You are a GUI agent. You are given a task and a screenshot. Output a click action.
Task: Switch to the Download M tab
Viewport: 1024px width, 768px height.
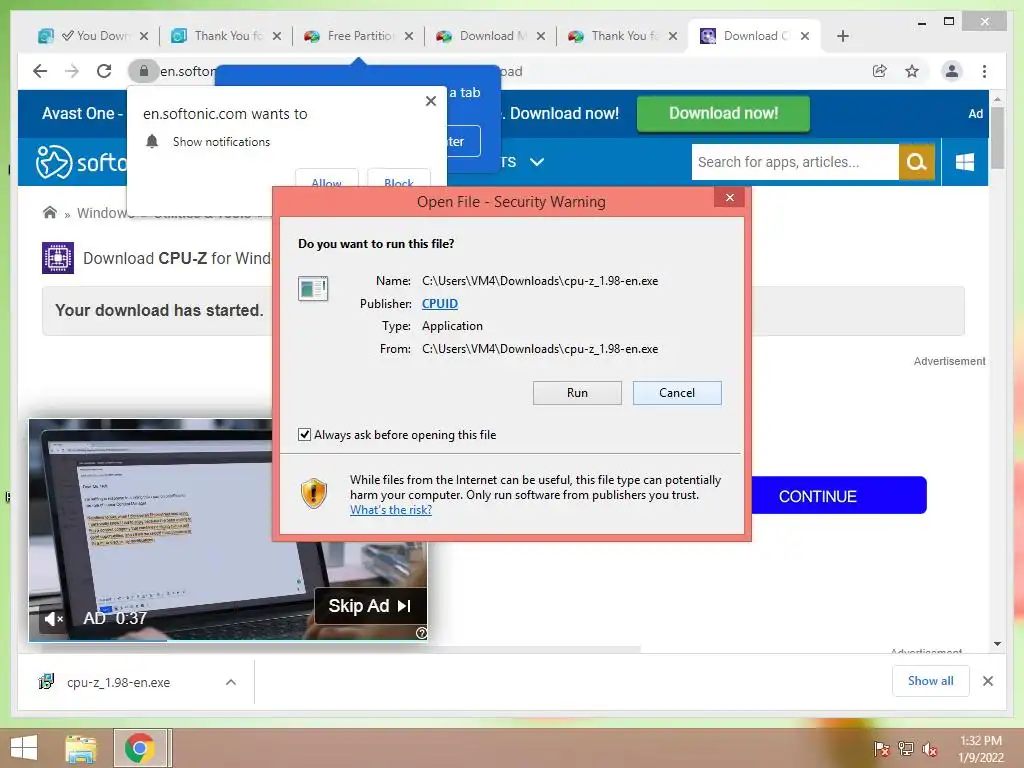point(490,36)
